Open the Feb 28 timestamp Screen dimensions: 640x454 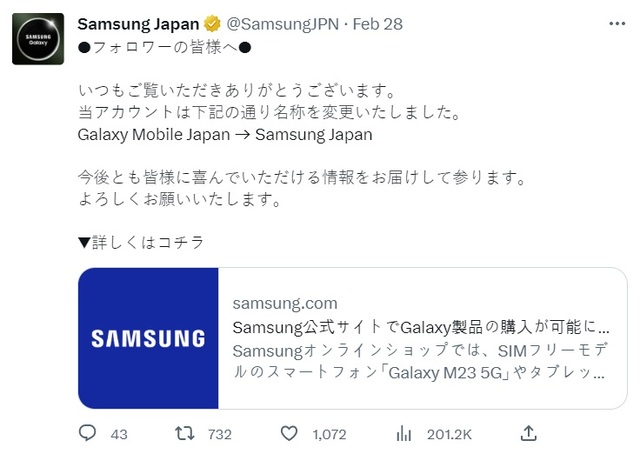[378, 24]
